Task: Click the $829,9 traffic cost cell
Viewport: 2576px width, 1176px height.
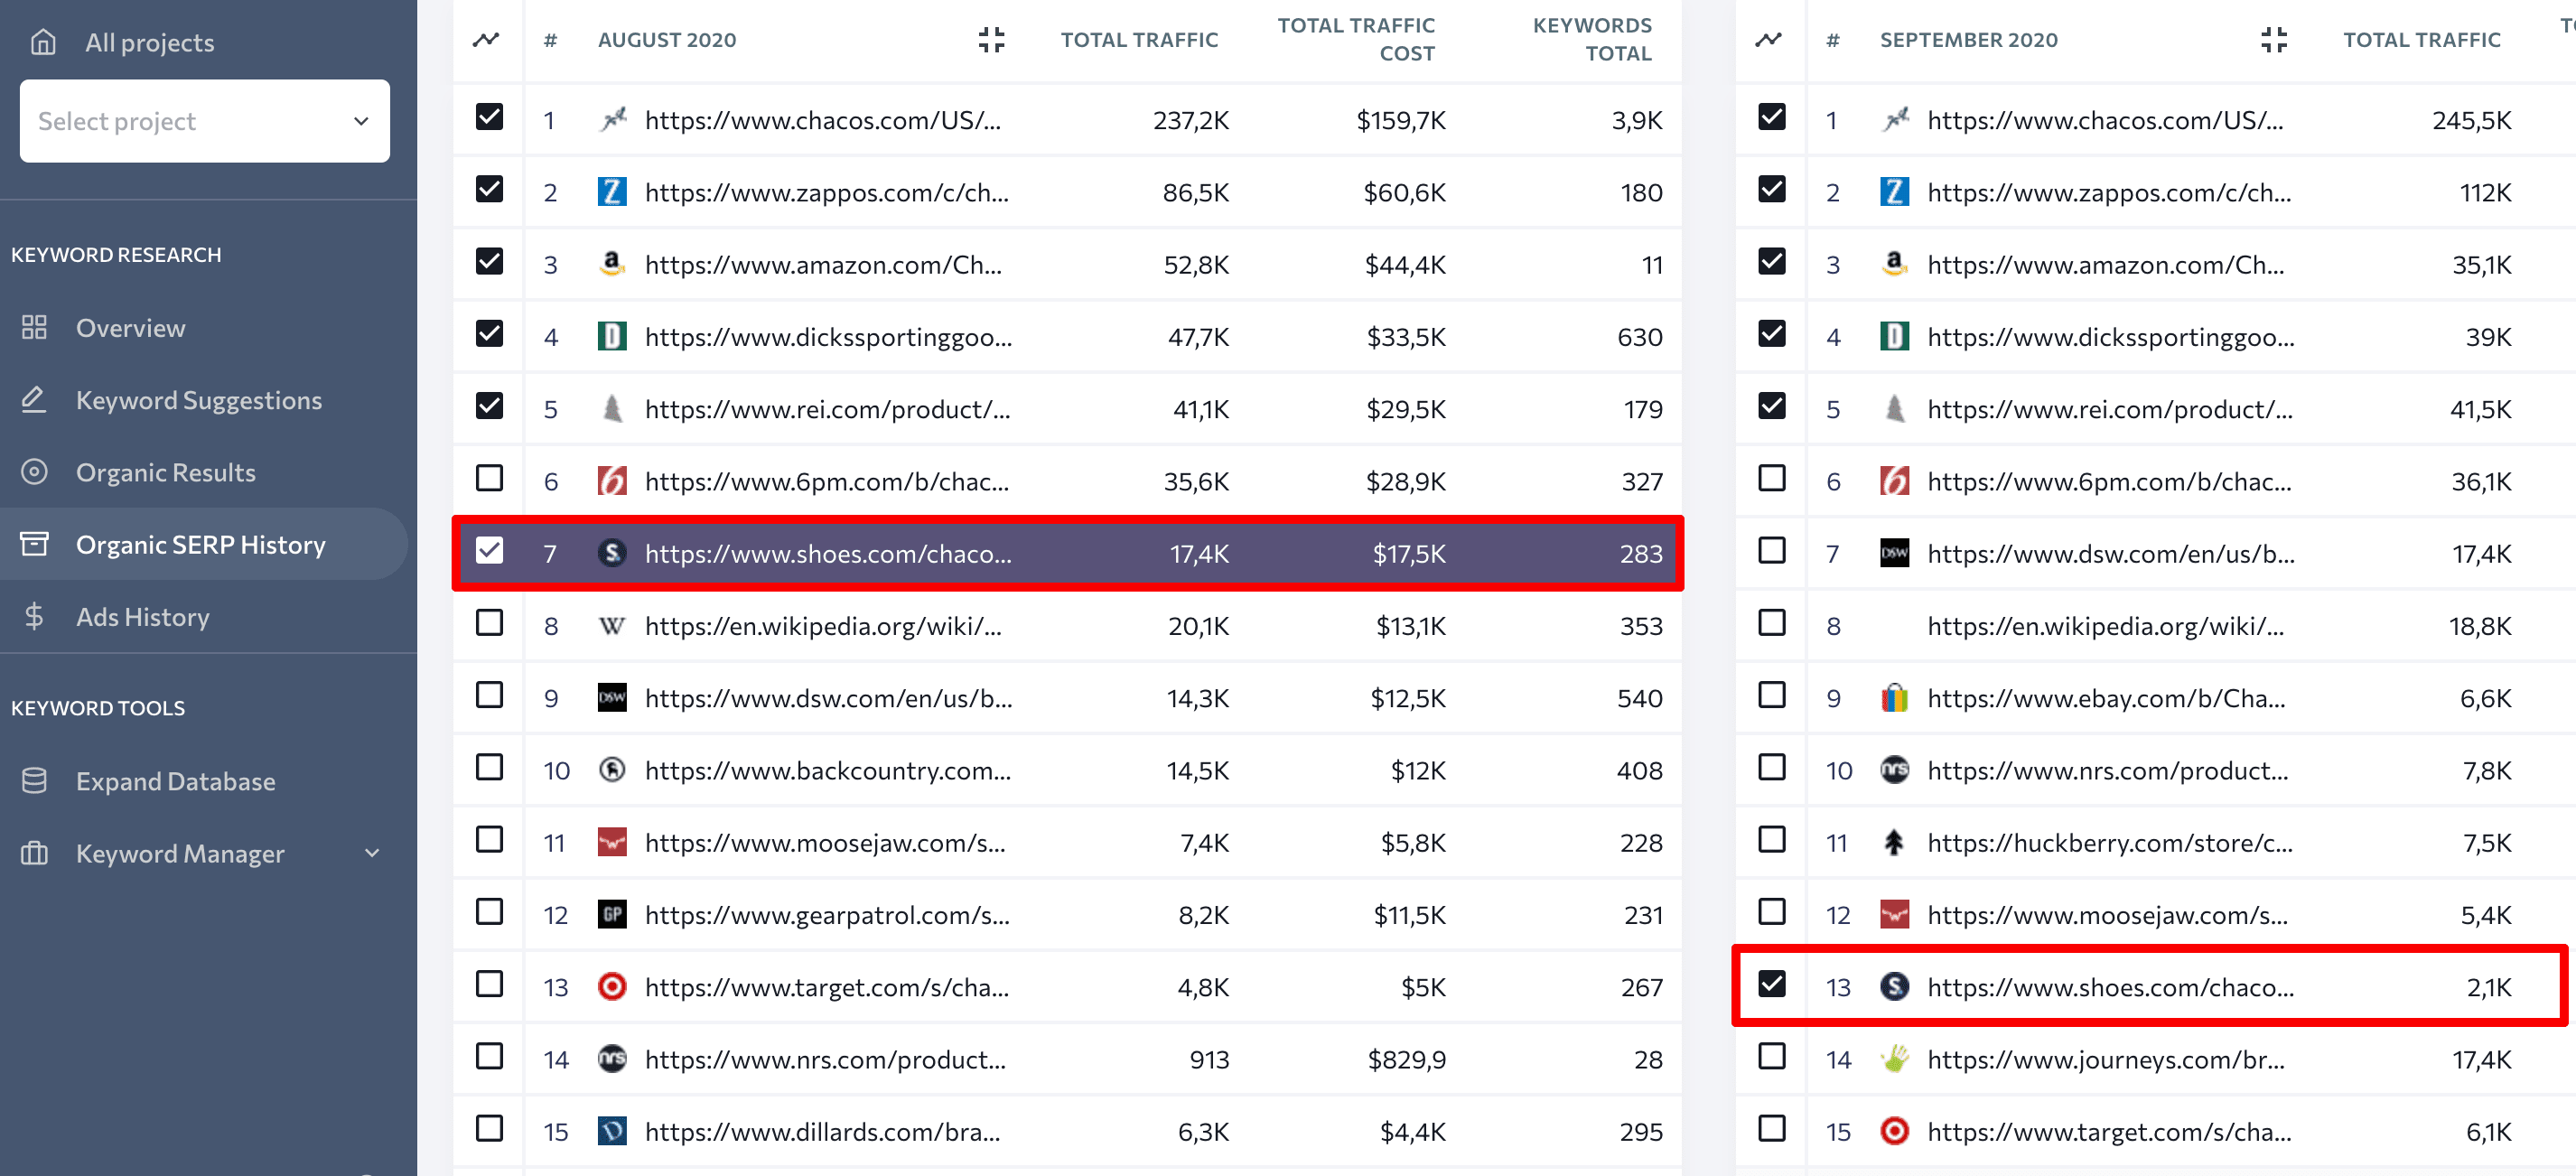Action: 1406,1059
